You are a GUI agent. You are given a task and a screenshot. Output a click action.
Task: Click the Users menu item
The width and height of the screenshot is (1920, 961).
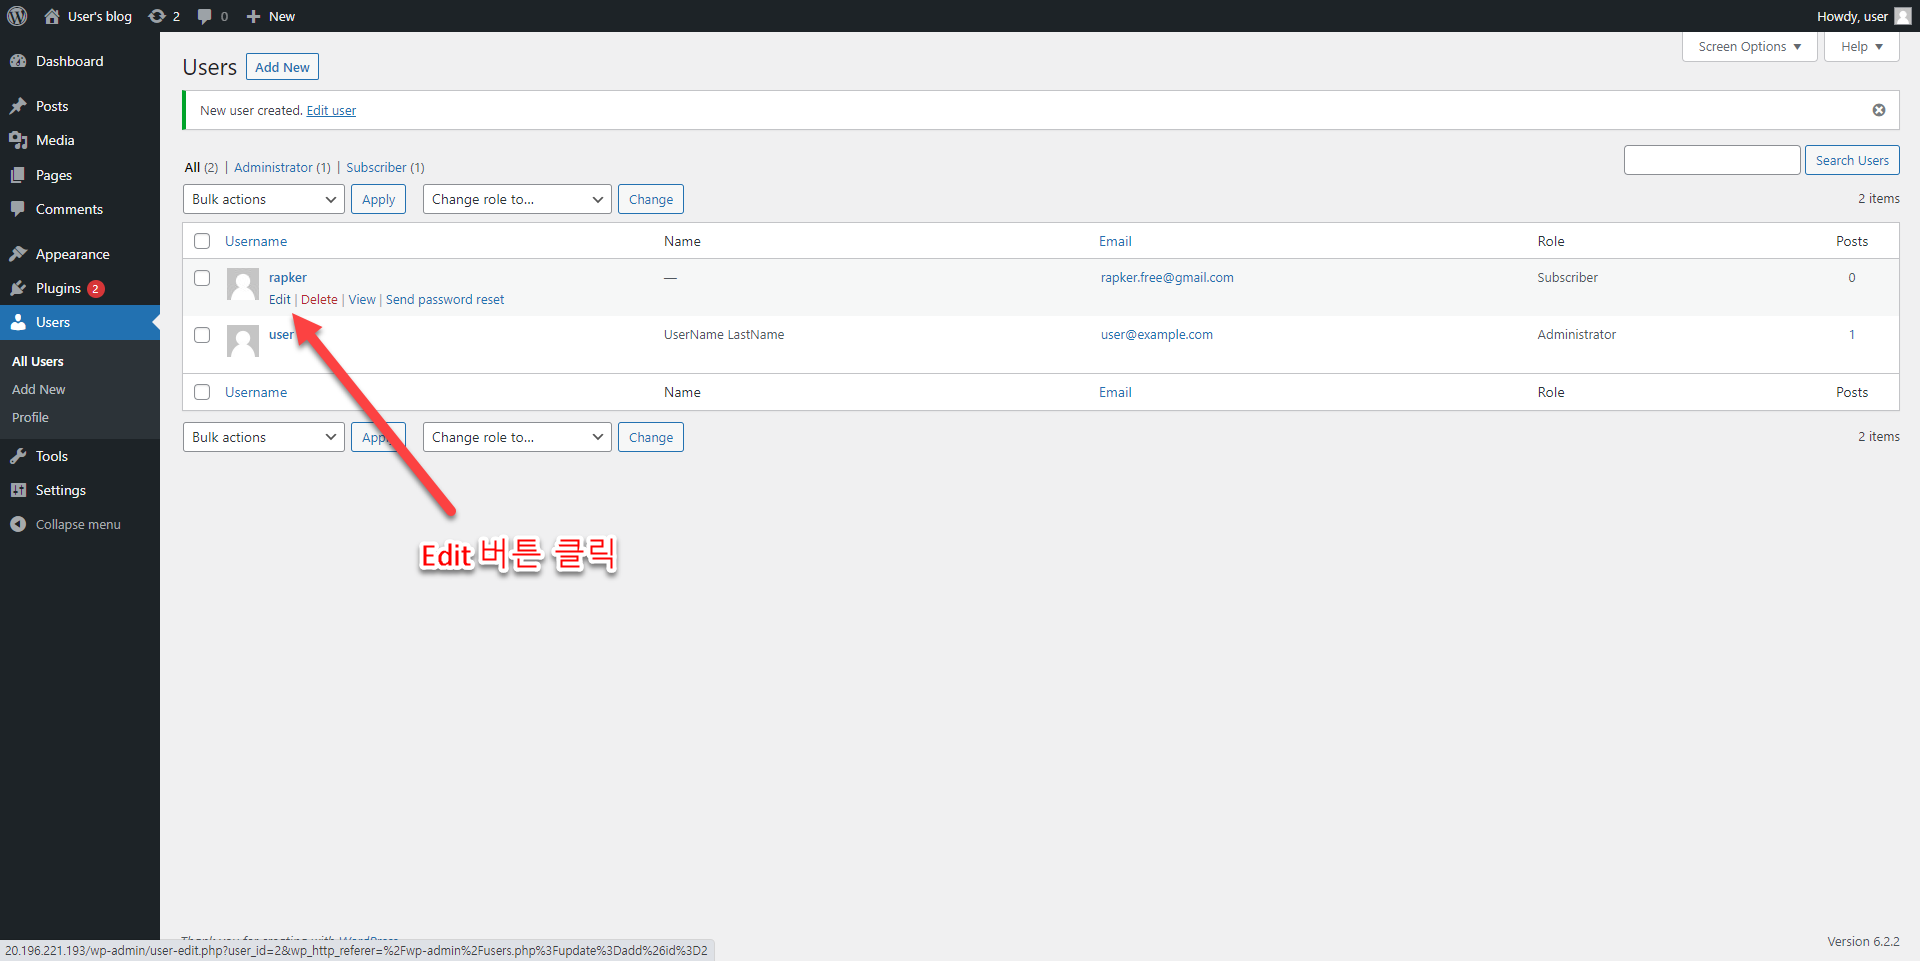pos(80,322)
